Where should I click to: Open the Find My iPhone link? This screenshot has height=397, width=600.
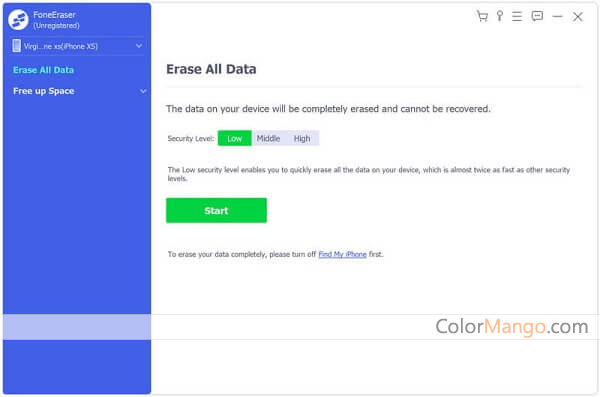342,254
